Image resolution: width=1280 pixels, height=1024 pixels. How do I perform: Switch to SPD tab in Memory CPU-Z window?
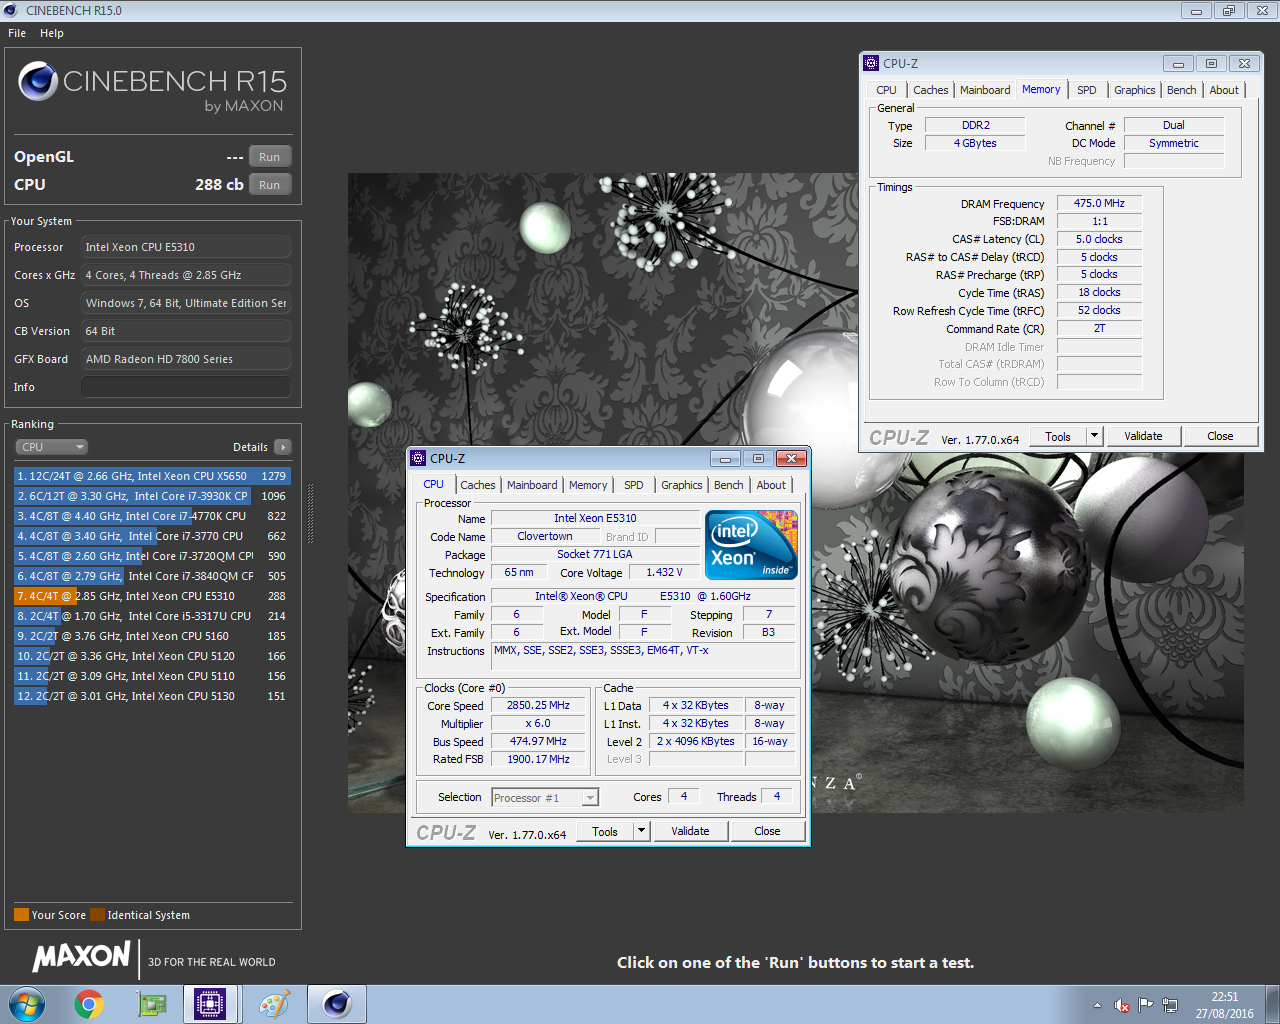pos(1087,90)
